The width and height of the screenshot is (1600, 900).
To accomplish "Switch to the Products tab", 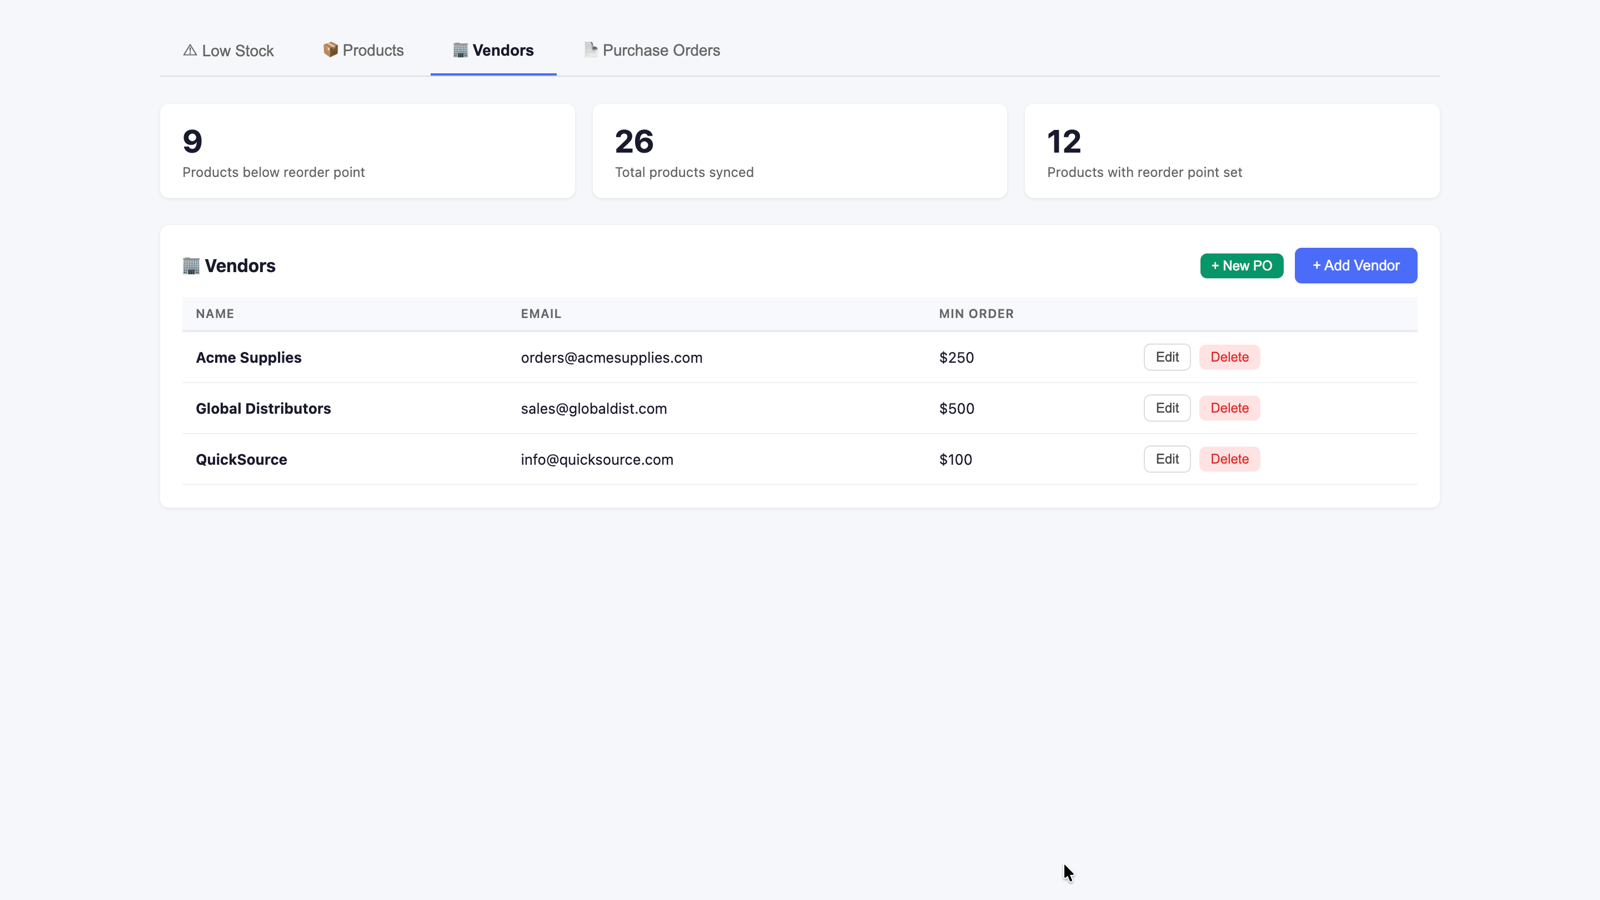I will tap(363, 50).
